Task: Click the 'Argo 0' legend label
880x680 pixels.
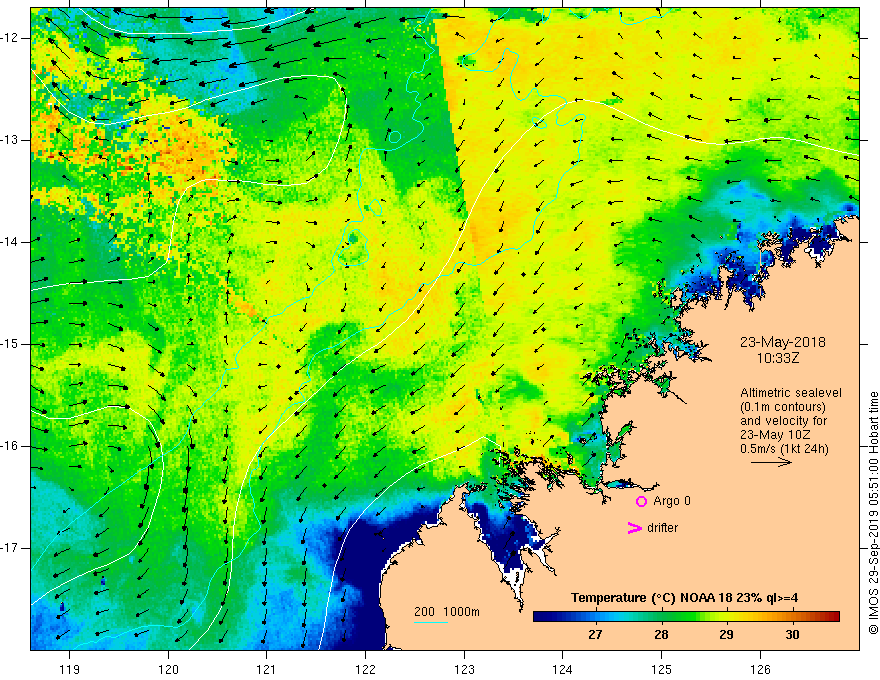Action: [x=672, y=501]
